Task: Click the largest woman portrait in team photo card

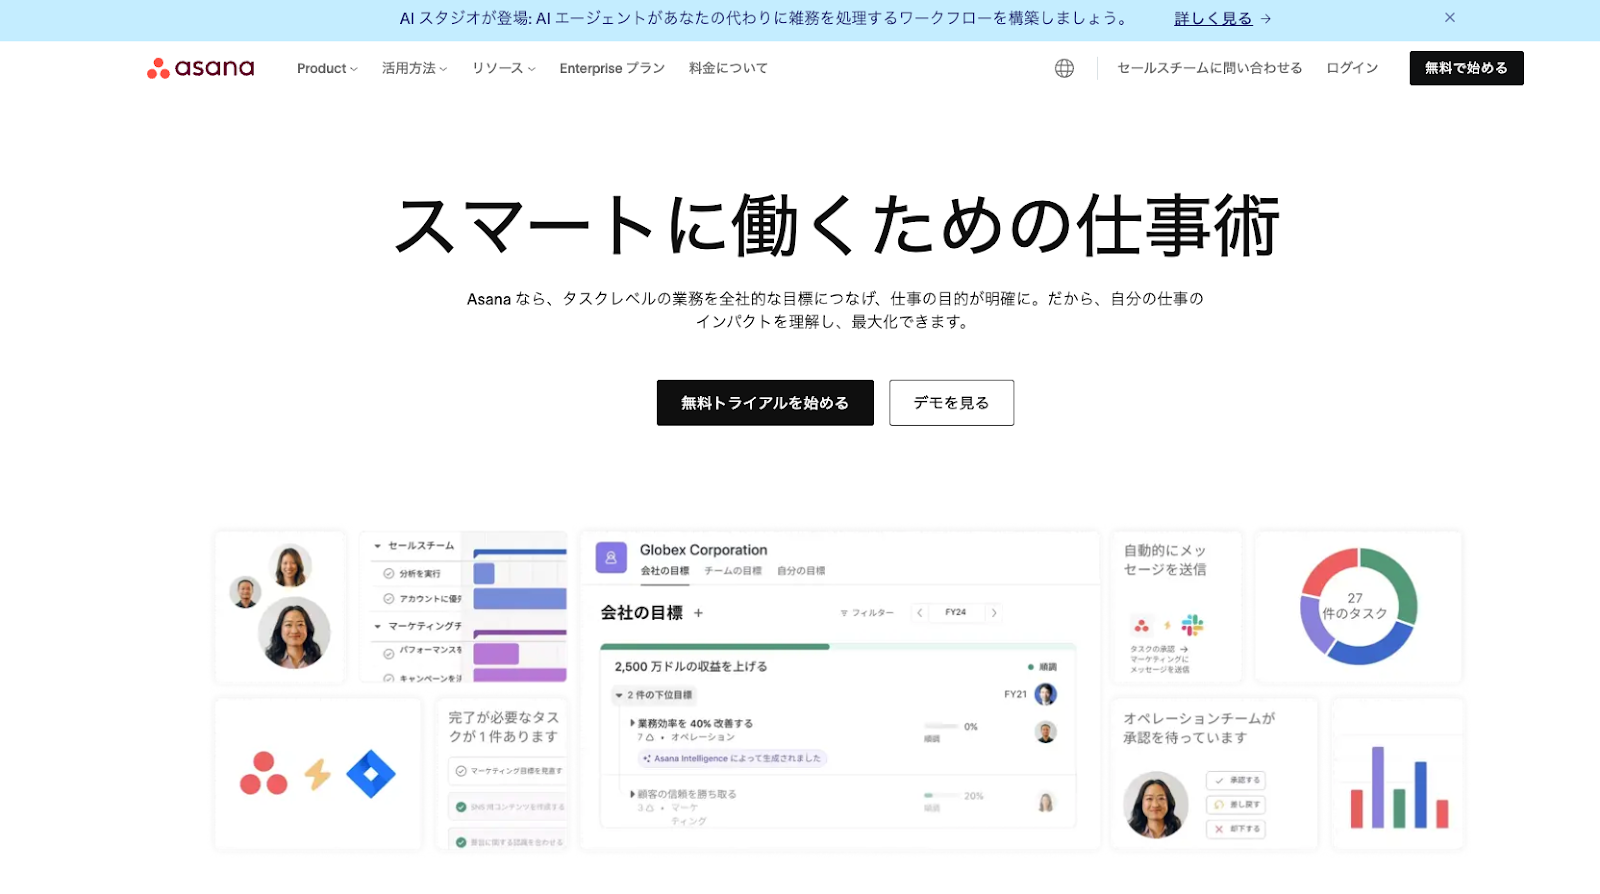Action: tap(294, 633)
